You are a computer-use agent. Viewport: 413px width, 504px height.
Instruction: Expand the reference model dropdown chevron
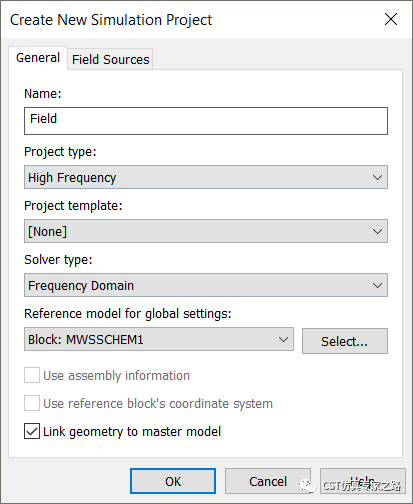[x=283, y=339]
